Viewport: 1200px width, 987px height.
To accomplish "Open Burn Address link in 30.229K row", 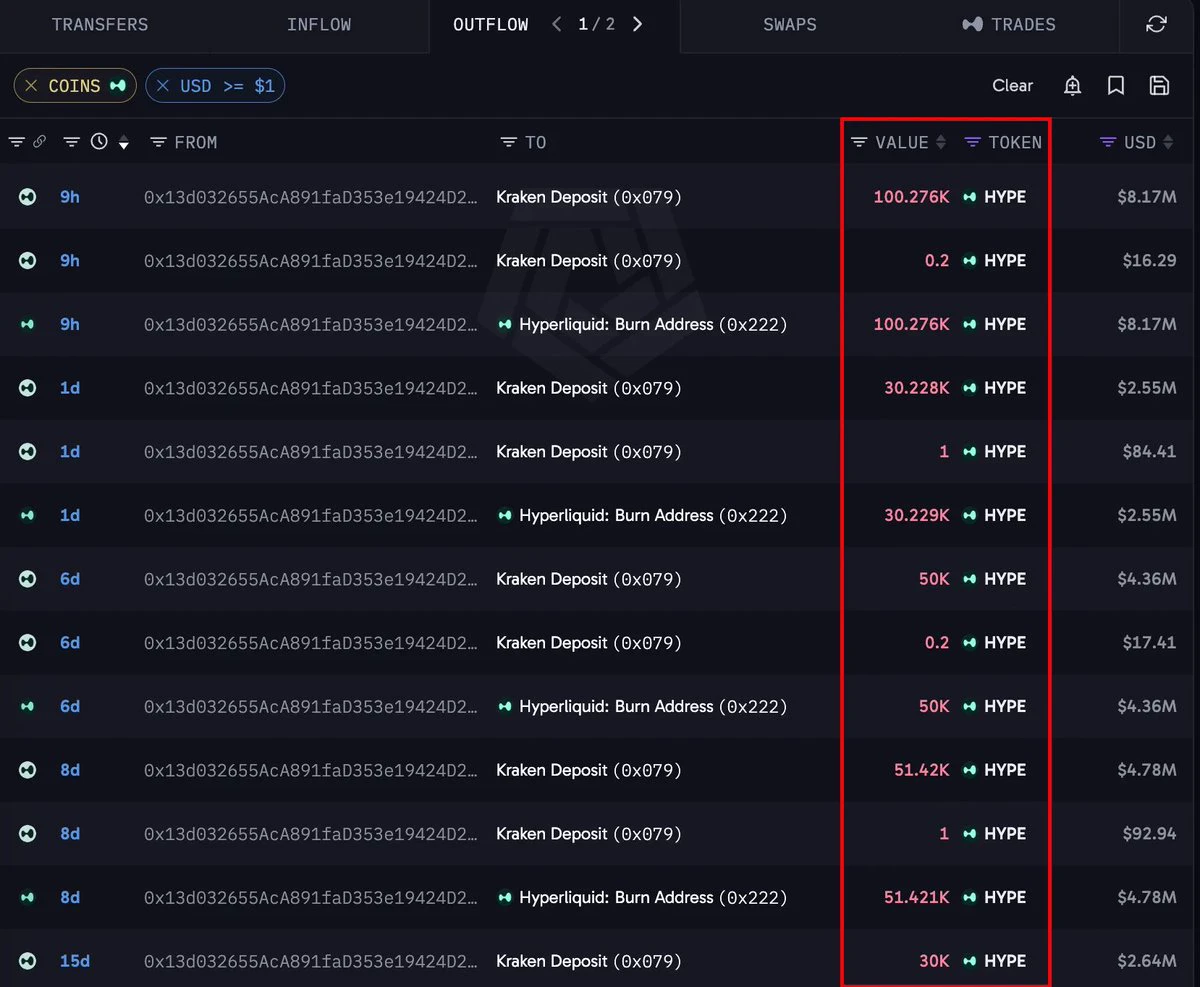I will pyautogui.click(x=653, y=516).
